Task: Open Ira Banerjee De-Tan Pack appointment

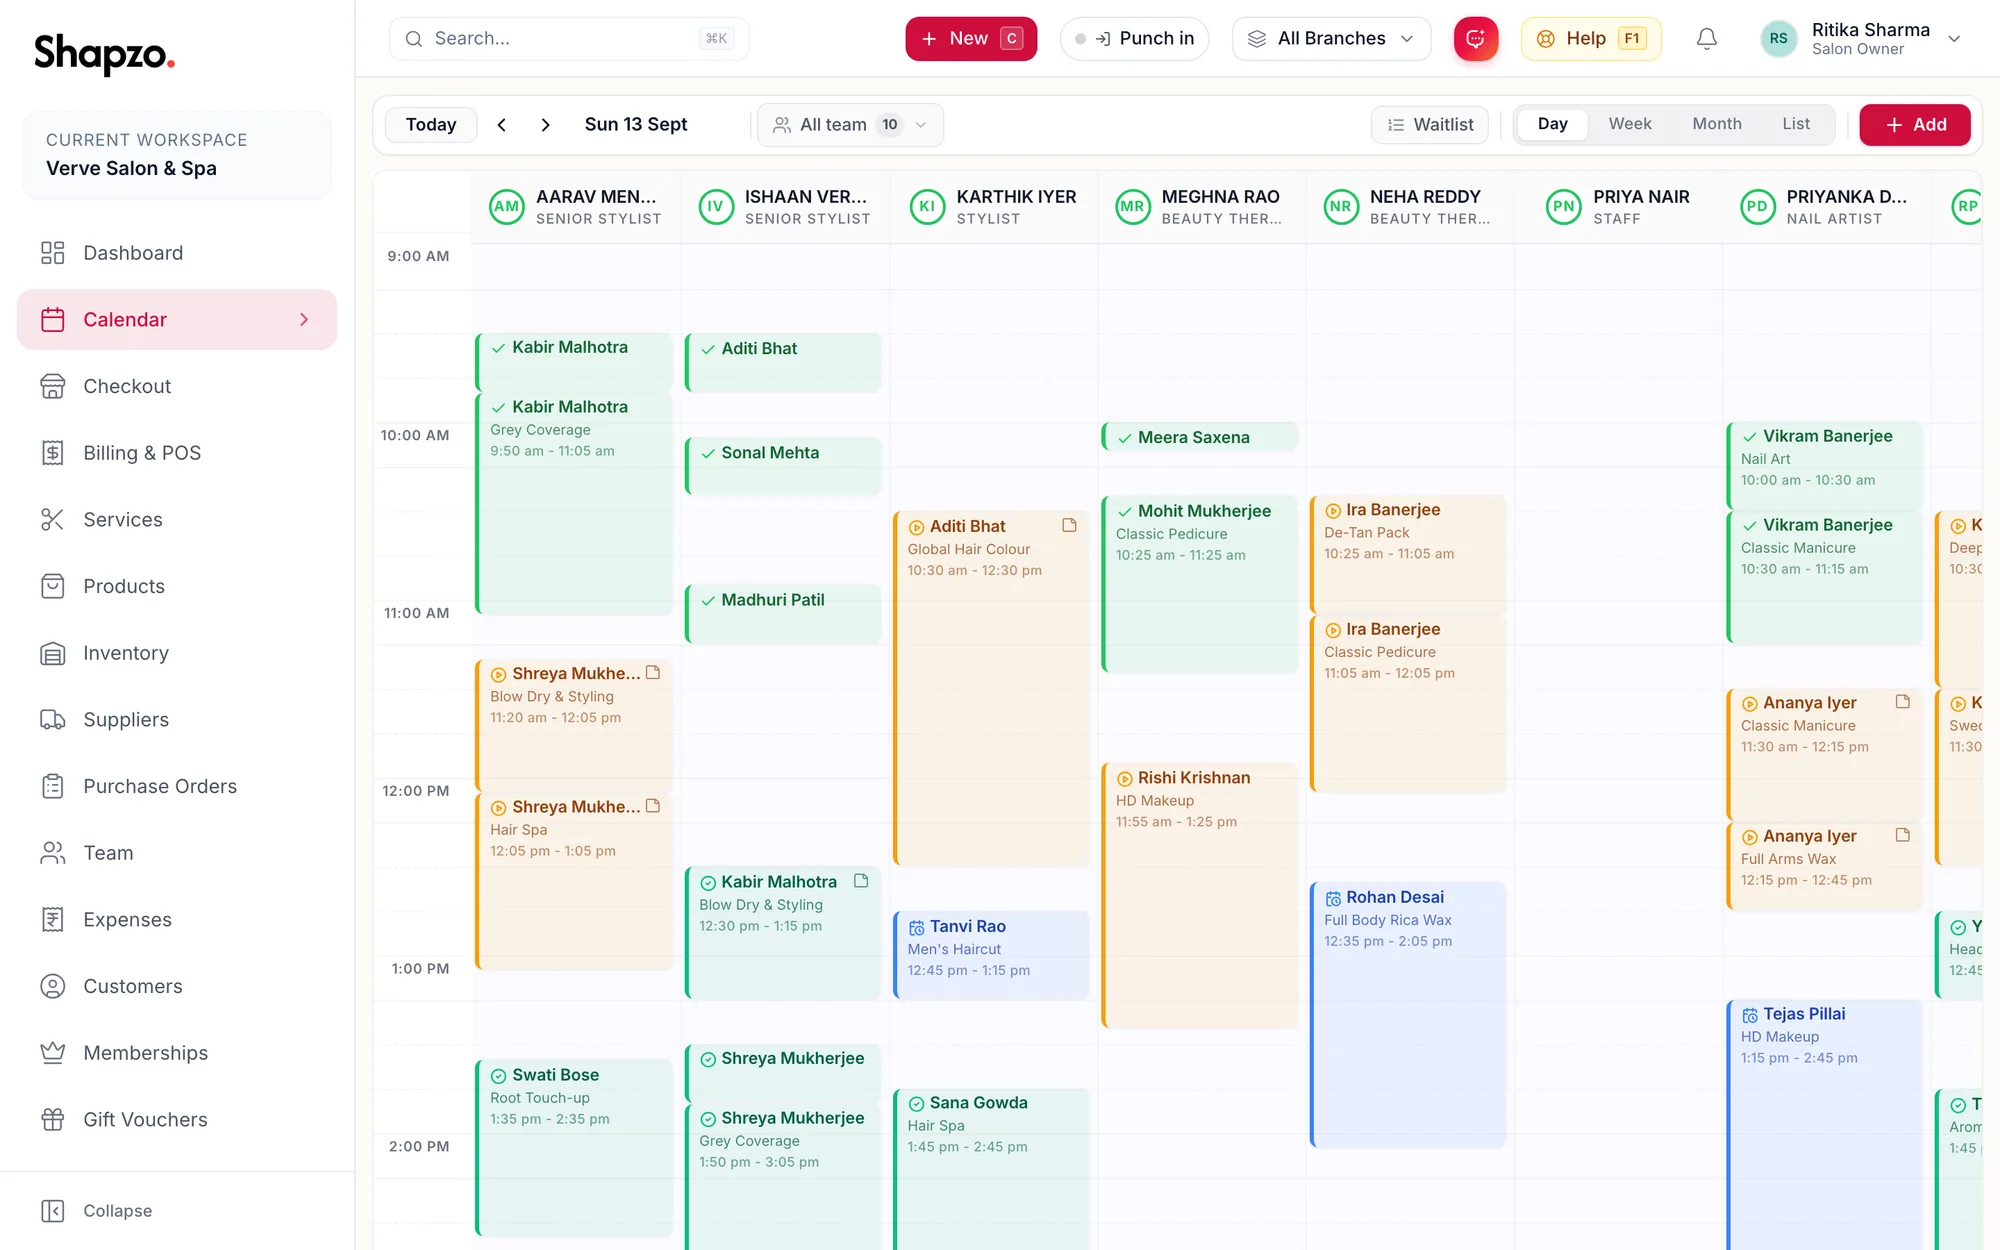Action: (1407, 554)
